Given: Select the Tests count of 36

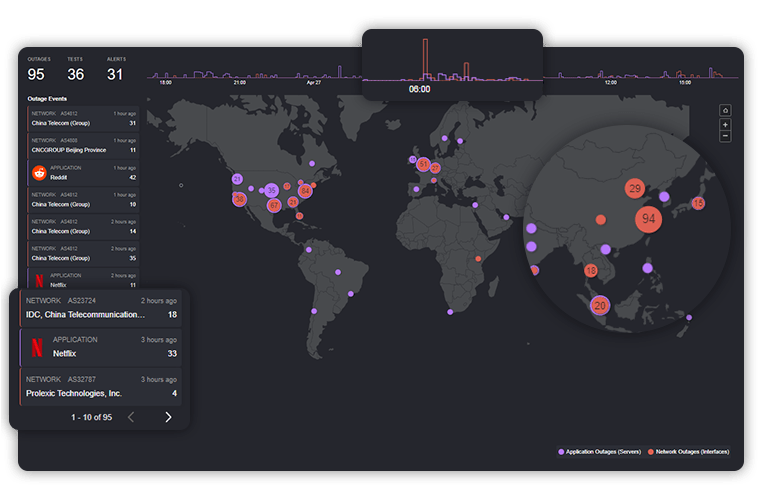Looking at the screenshot, I should click(76, 74).
